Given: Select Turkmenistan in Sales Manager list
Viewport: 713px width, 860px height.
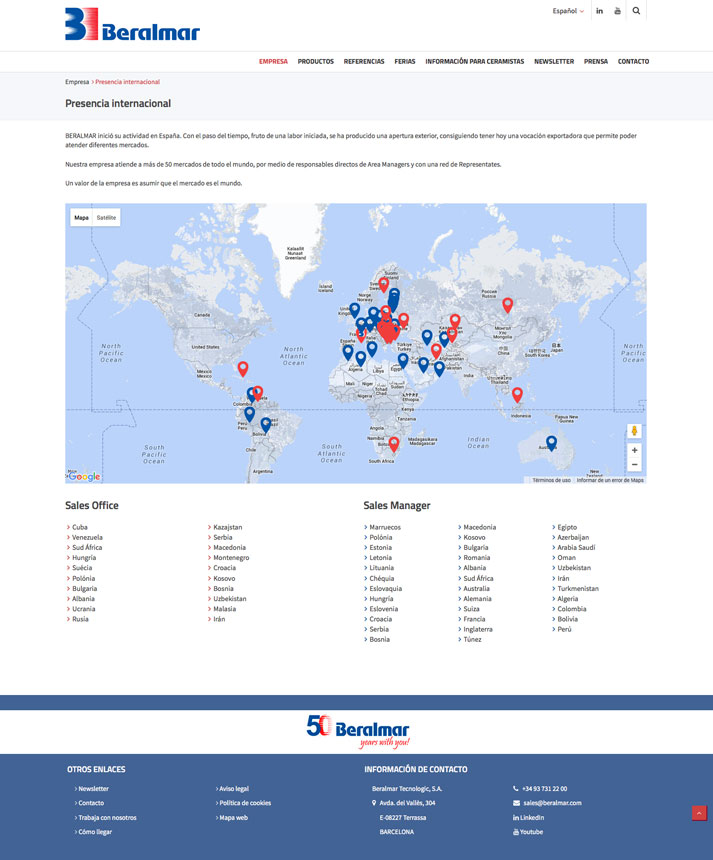Looking at the screenshot, I should 578,589.
